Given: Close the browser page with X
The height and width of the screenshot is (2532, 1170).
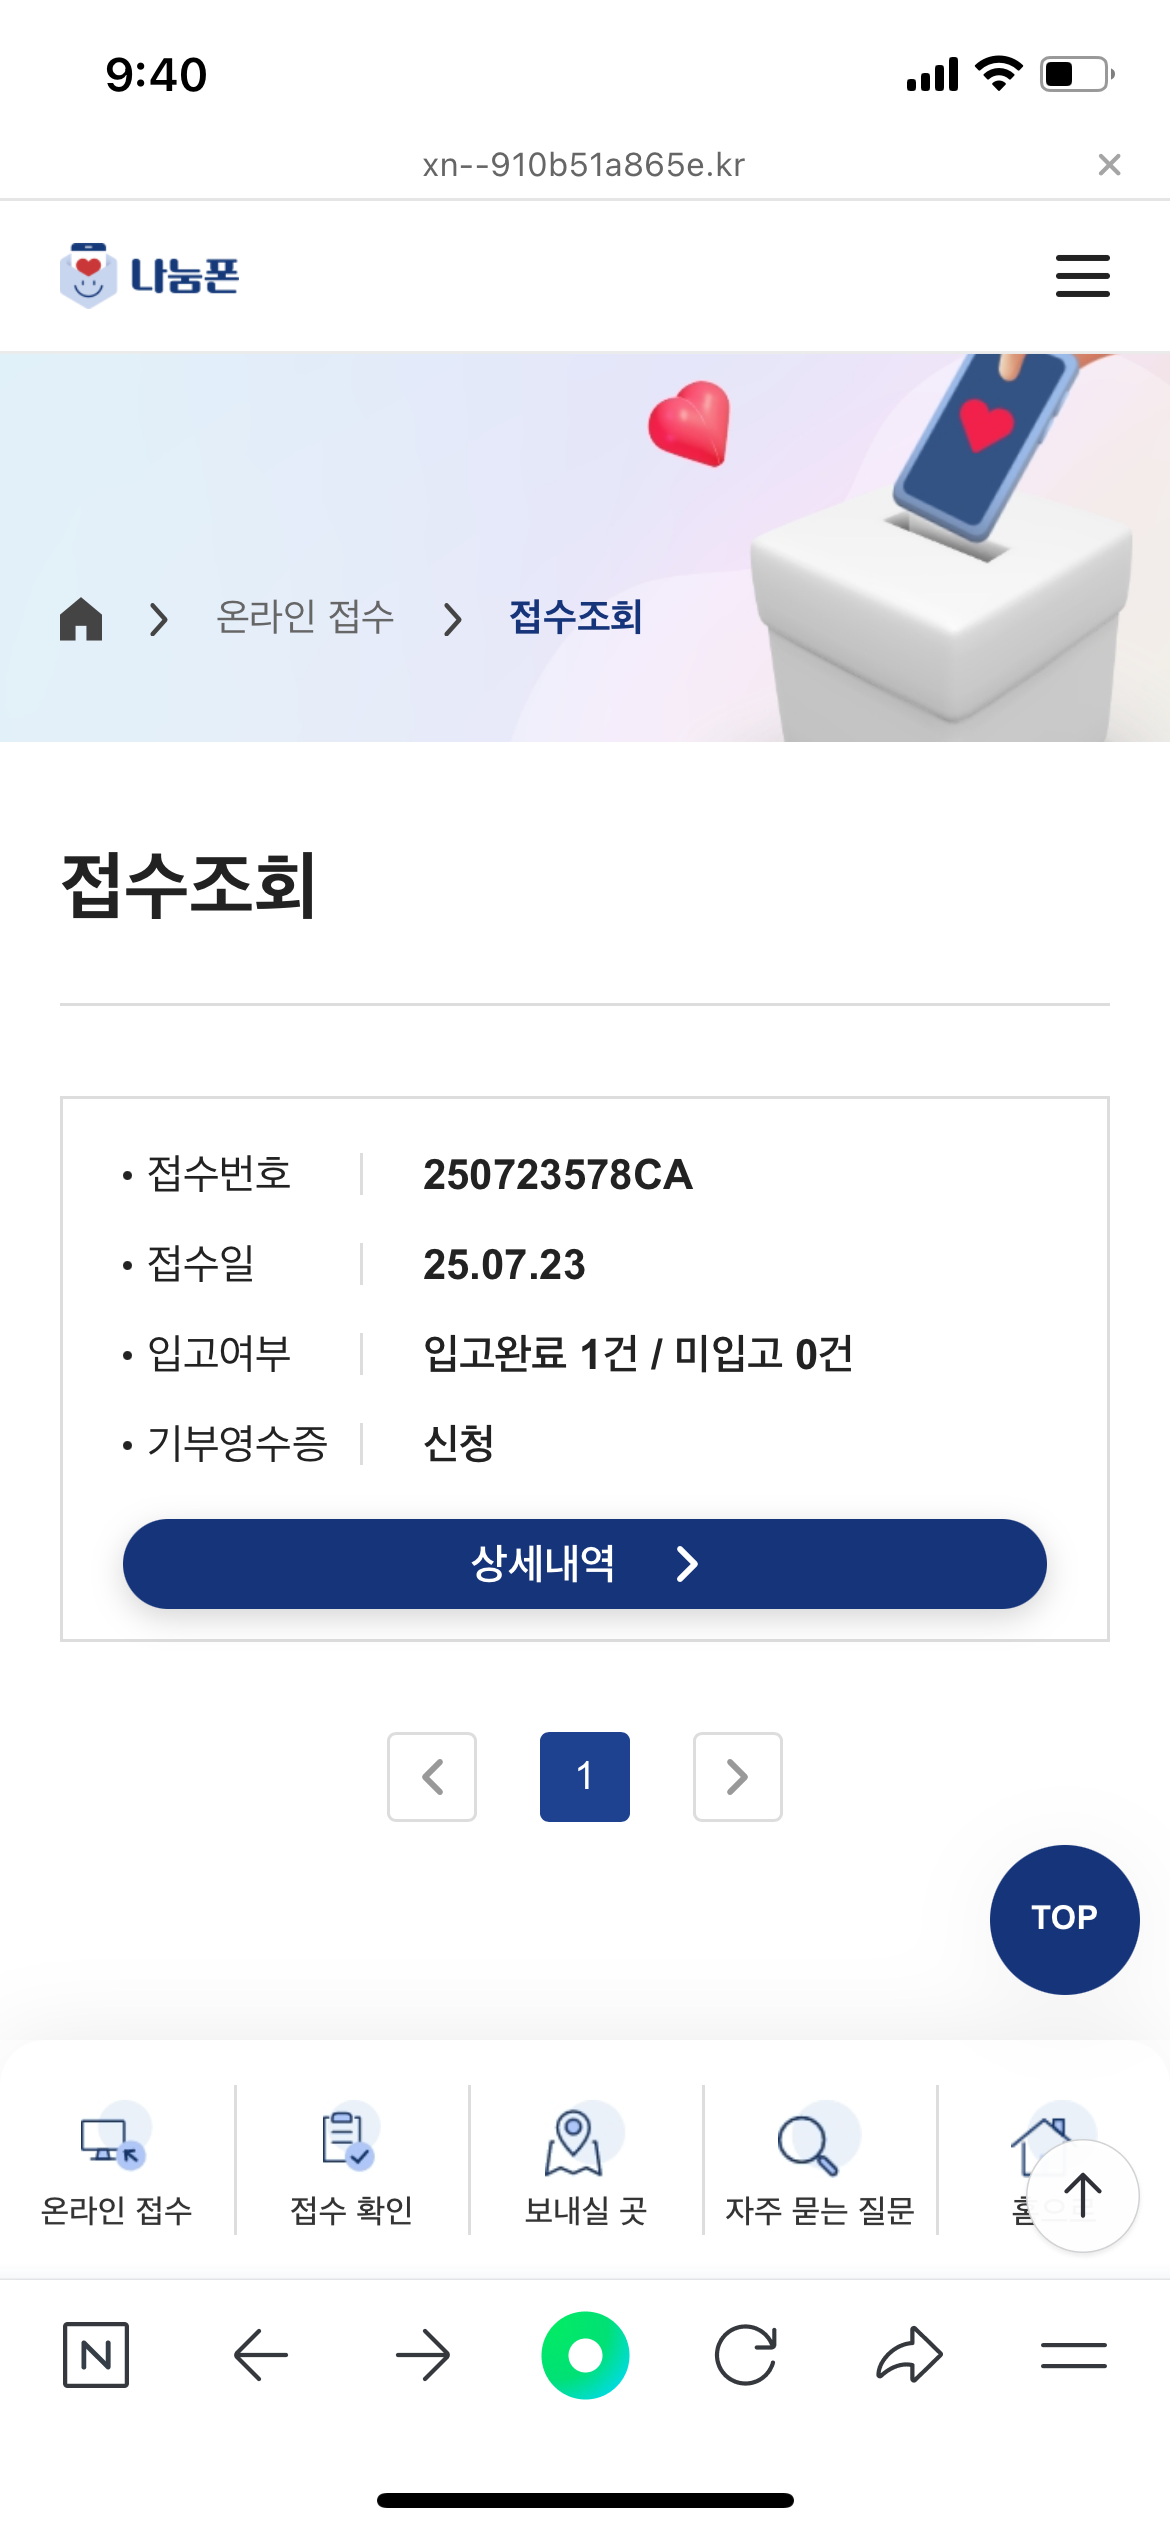Looking at the screenshot, I should 1109,165.
